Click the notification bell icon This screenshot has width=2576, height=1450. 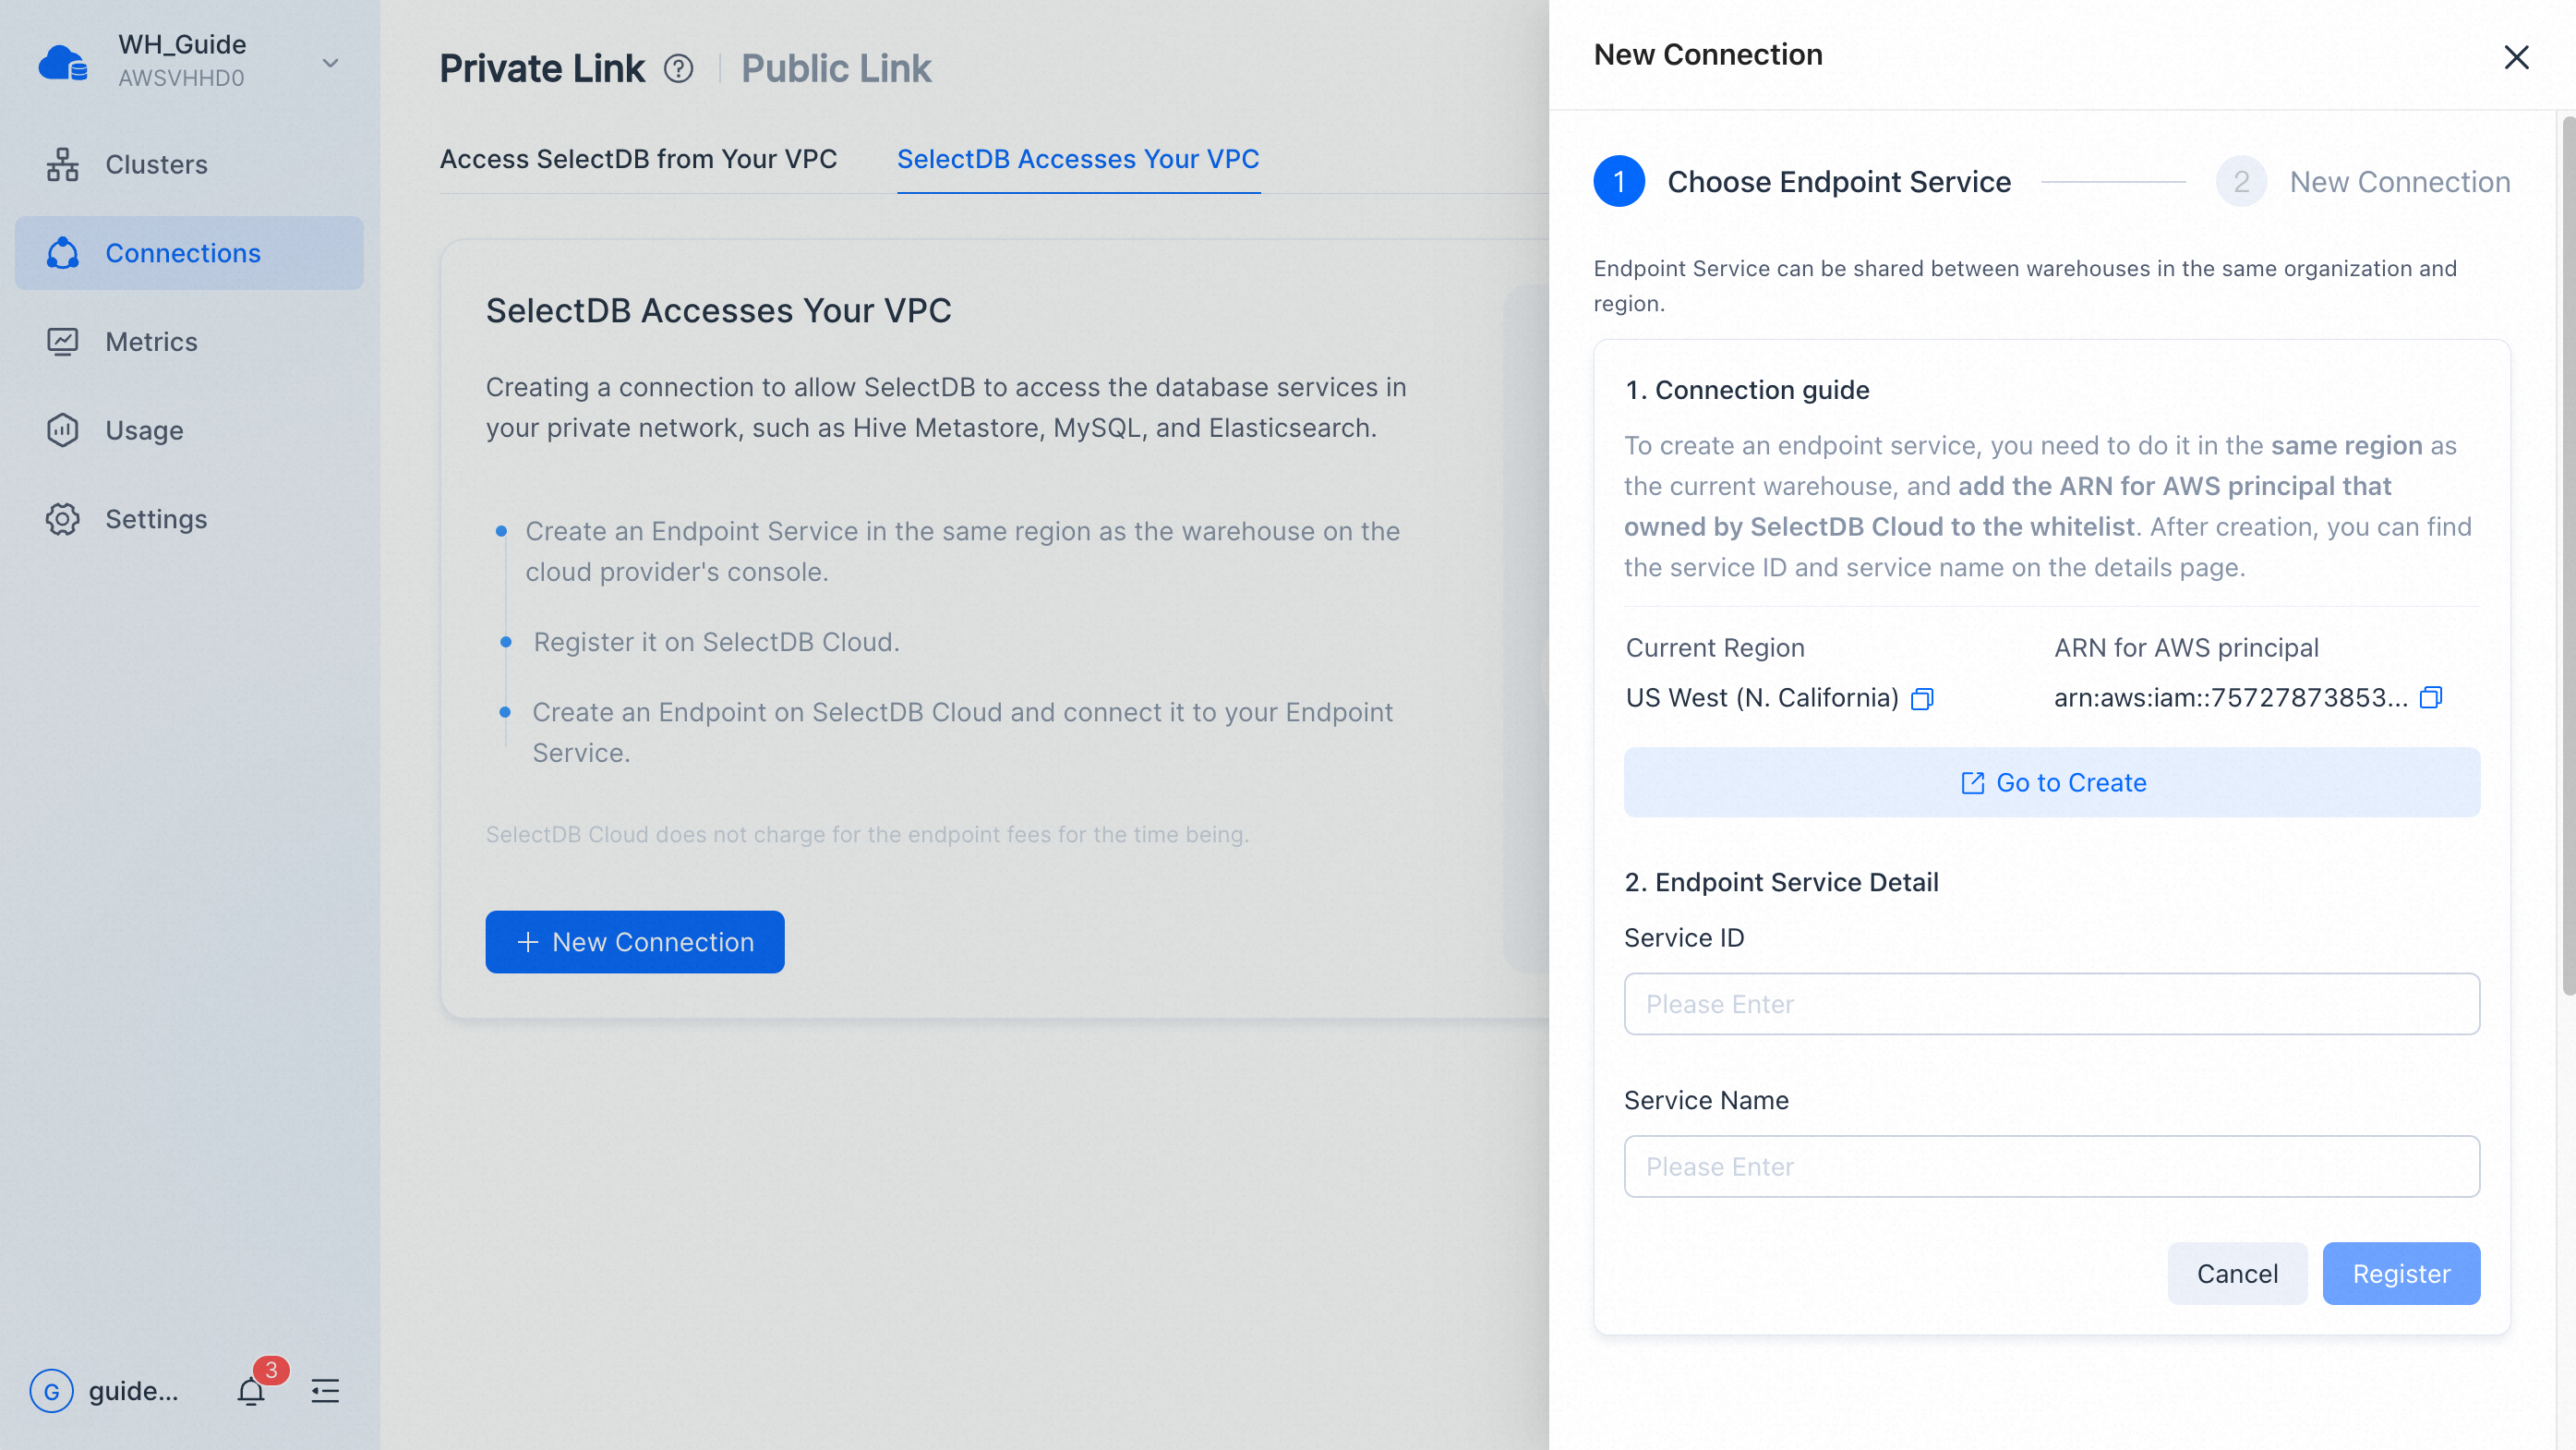pyautogui.click(x=251, y=1391)
